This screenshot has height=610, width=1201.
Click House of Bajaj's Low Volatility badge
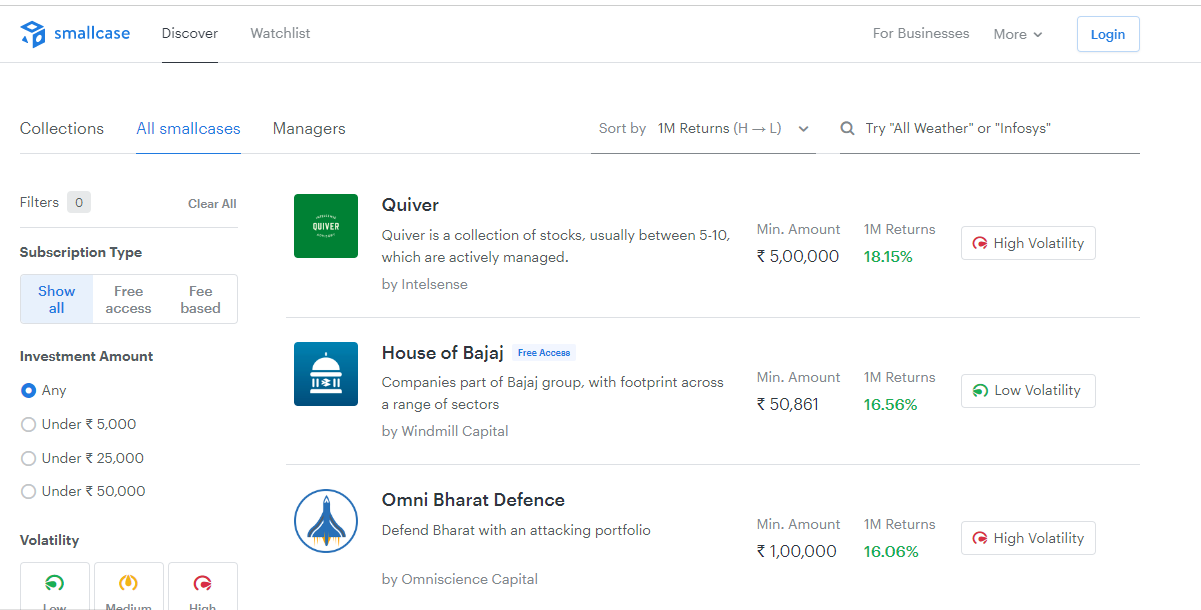[x=1028, y=391]
